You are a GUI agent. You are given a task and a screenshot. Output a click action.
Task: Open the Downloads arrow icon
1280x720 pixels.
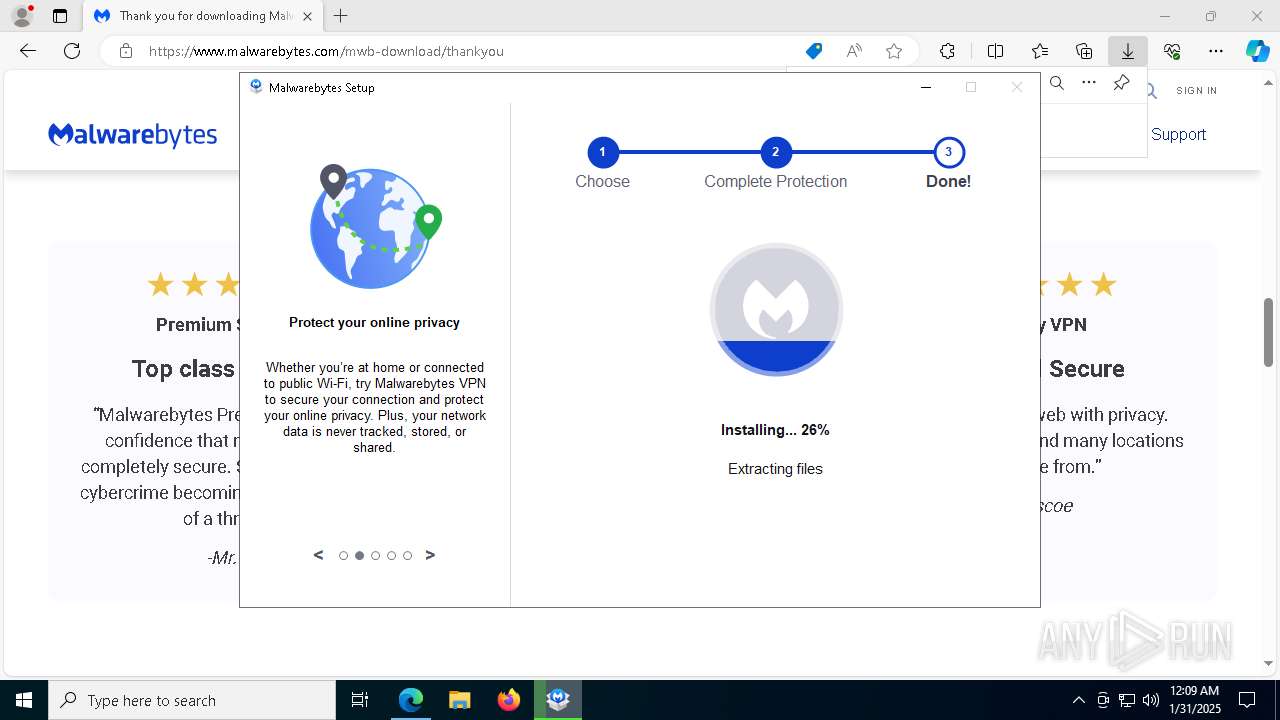[1127, 51]
